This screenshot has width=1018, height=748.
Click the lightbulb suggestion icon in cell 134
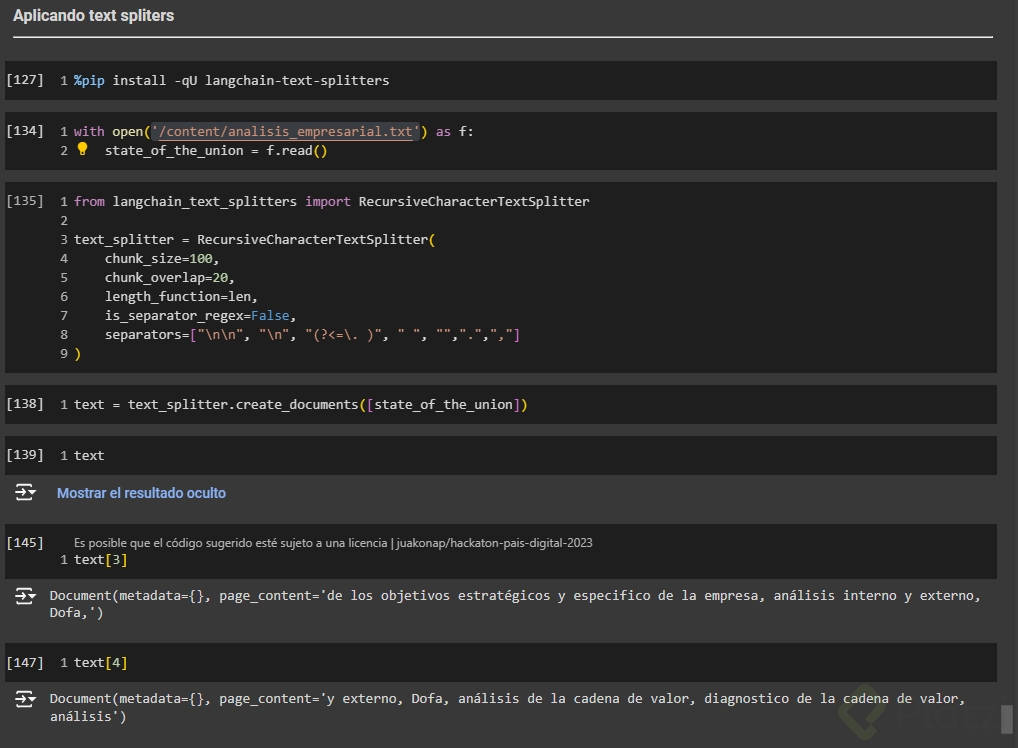[x=82, y=149]
